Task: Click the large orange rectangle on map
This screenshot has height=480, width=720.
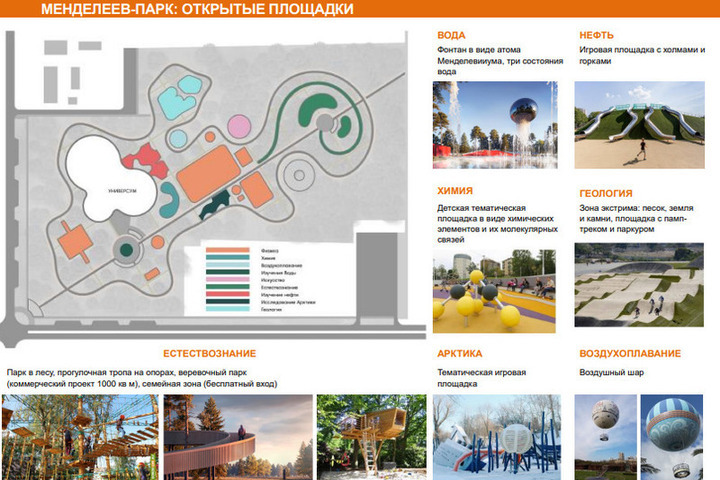Action: [208, 174]
